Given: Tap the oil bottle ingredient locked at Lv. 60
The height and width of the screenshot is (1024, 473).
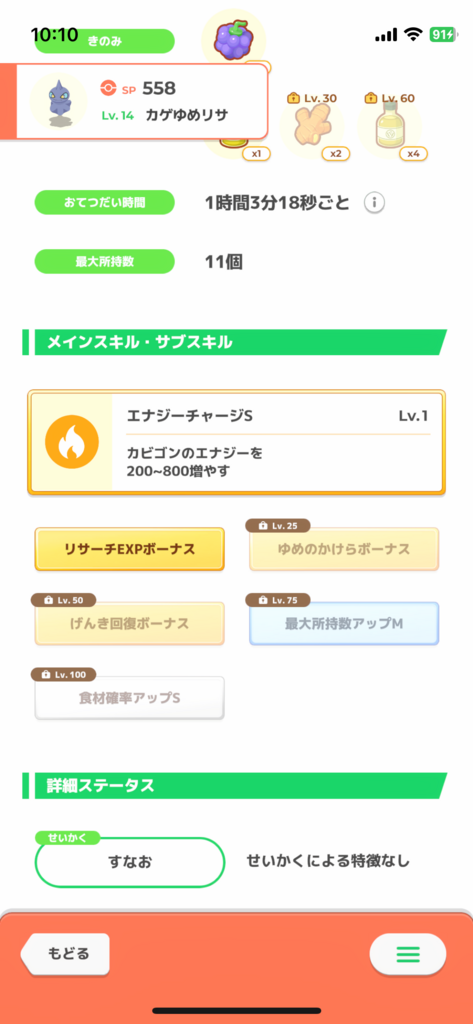Looking at the screenshot, I should 389,126.
